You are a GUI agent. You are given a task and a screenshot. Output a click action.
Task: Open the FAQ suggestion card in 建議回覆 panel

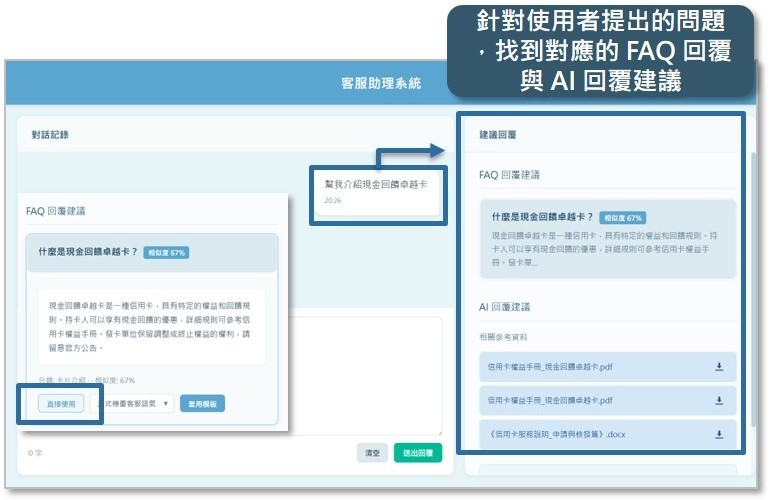608,238
